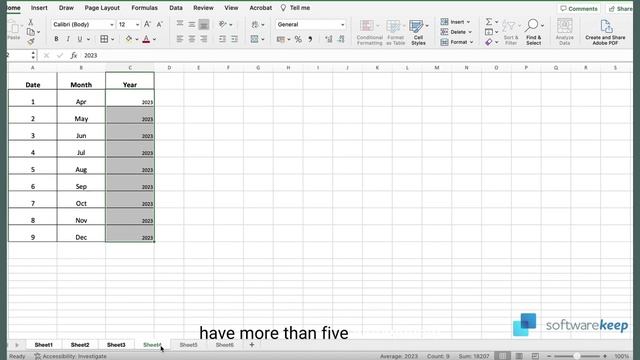The image size is (640, 360).
Task: Expand the Delete cells dropdown
Action: (x=470, y=32)
